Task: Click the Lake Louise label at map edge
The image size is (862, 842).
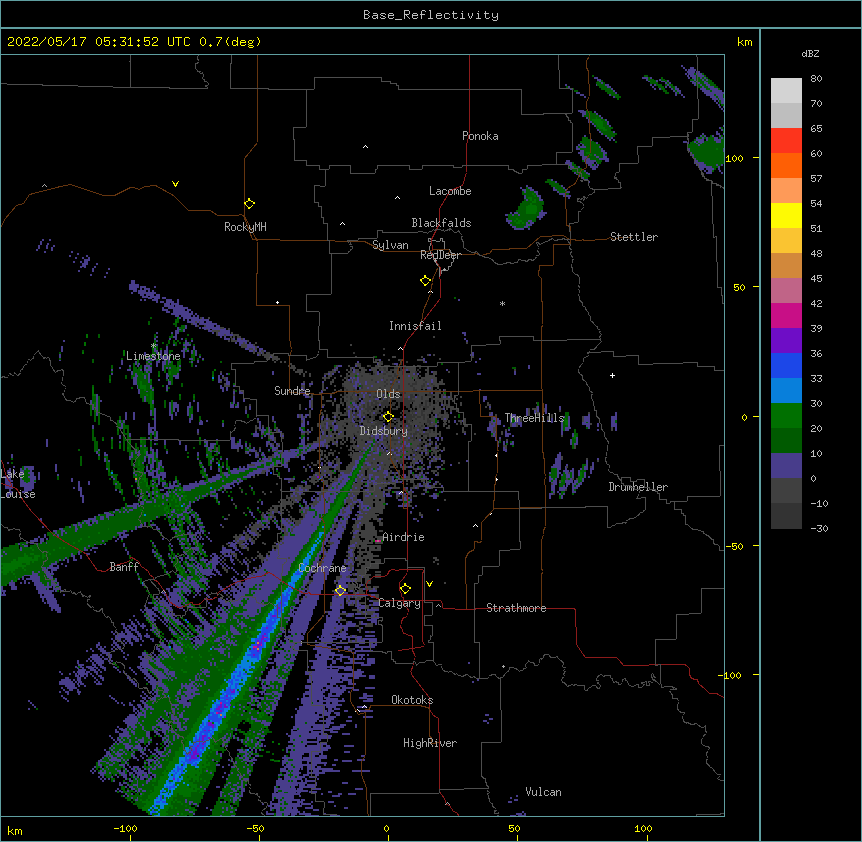Action: pos(18,484)
